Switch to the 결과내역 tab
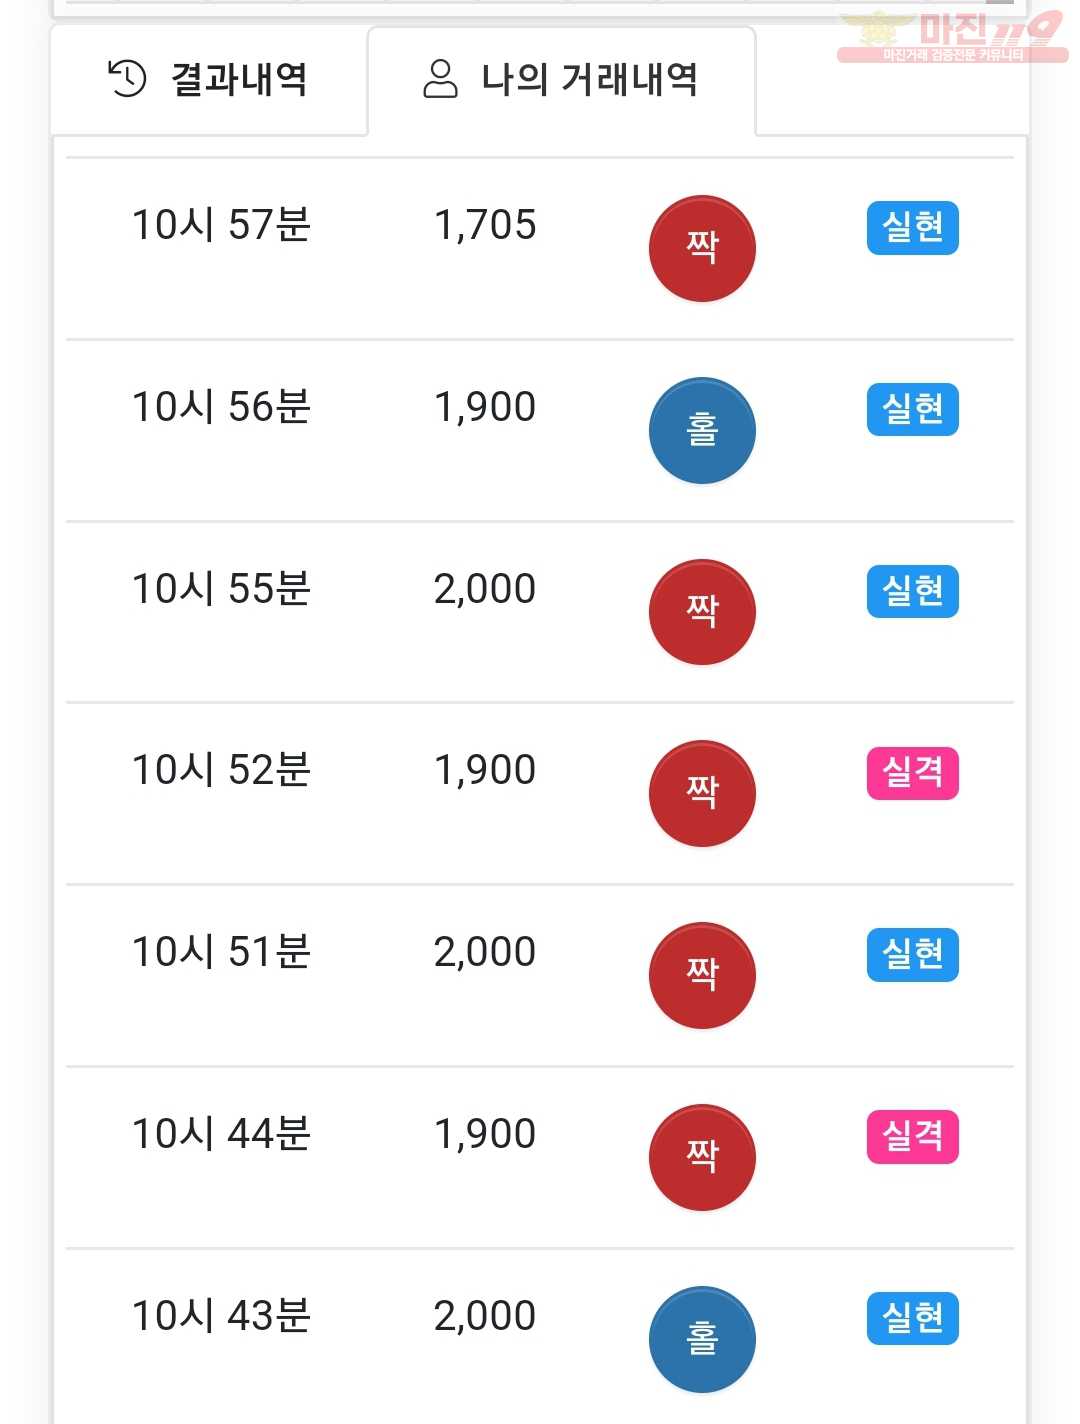Viewport: 1080px width, 1424px height. [209, 80]
